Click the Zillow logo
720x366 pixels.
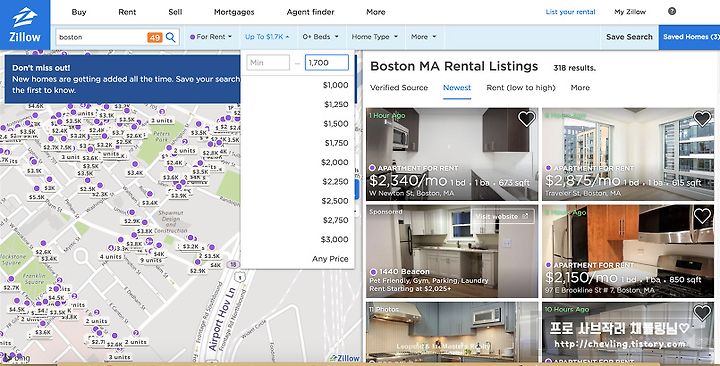click(x=25, y=25)
